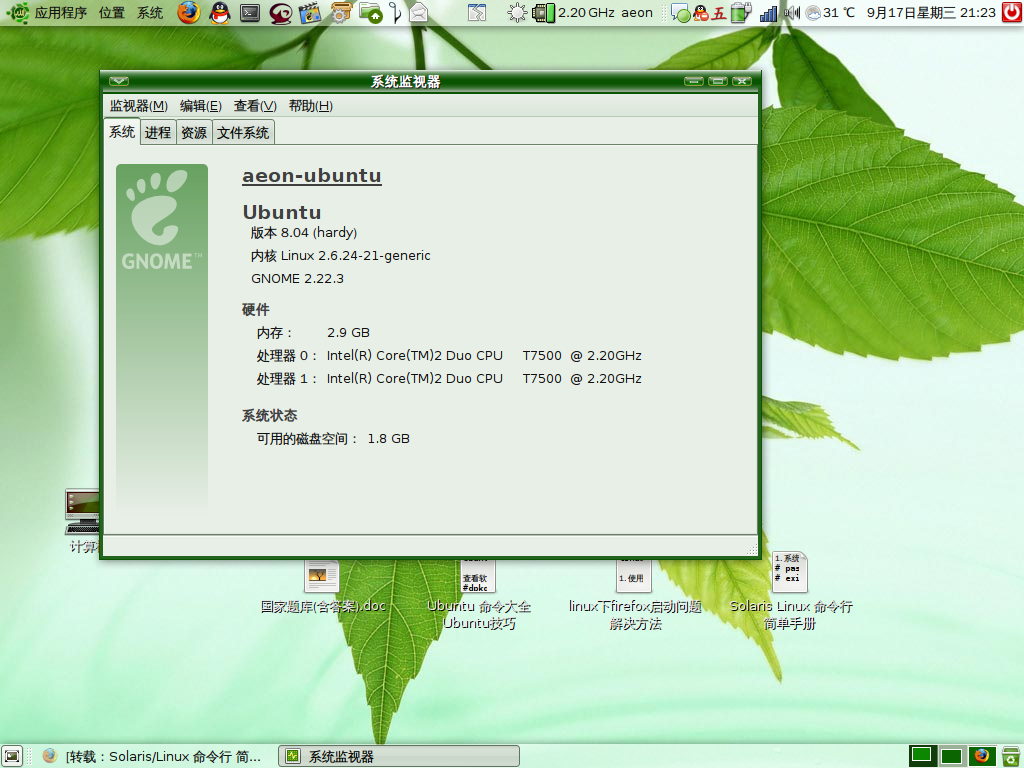Open the battery power manager icon
The height and width of the screenshot is (768, 1024).
741,12
